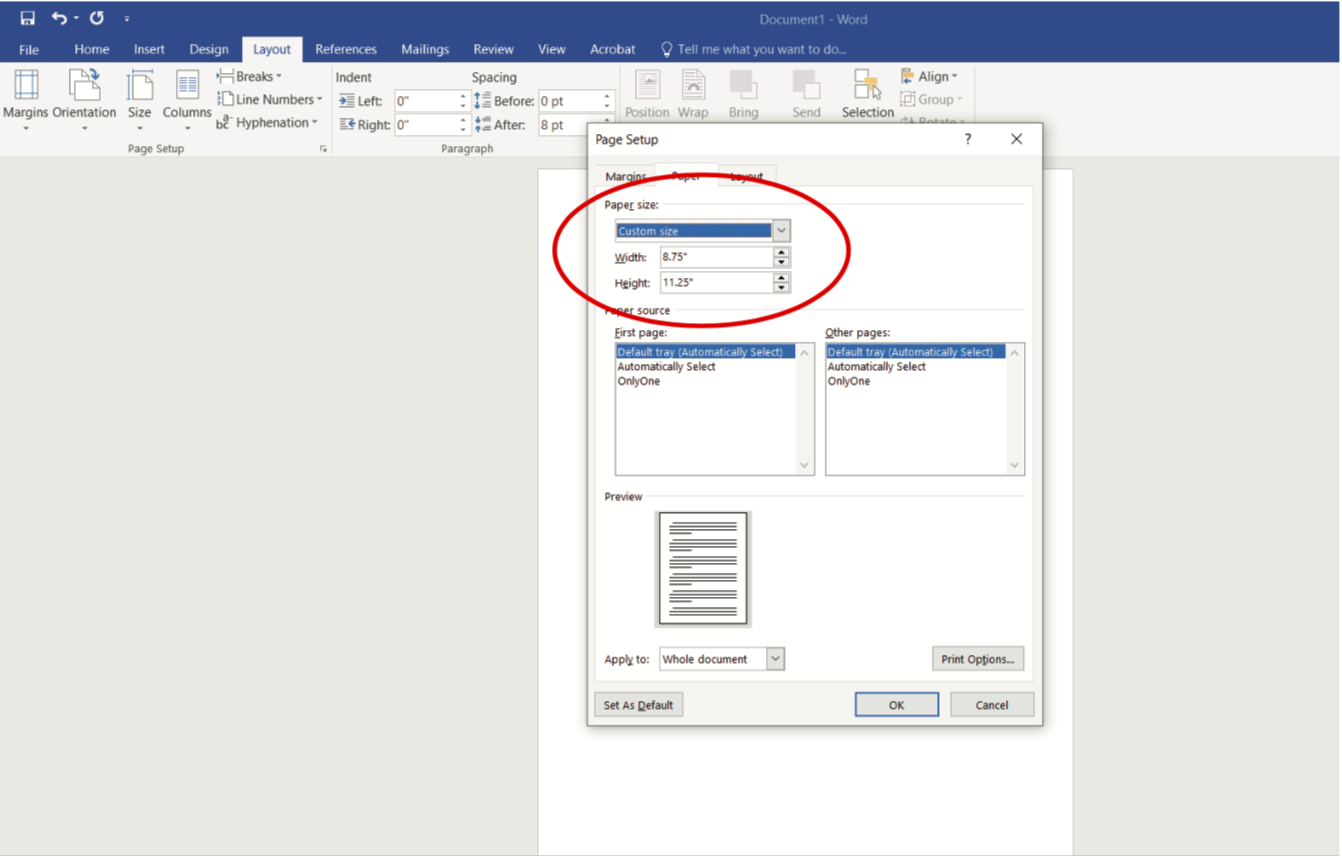Open the Selection Pane tool
The width and height of the screenshot is (1342, 856).
coord(867,95)
